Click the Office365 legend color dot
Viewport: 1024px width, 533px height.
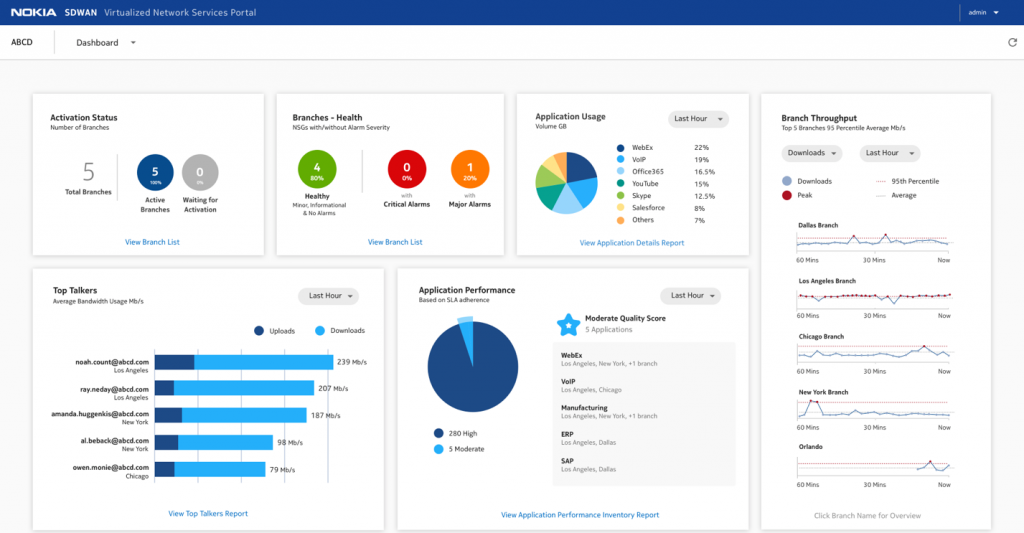[x=620, y=172]
